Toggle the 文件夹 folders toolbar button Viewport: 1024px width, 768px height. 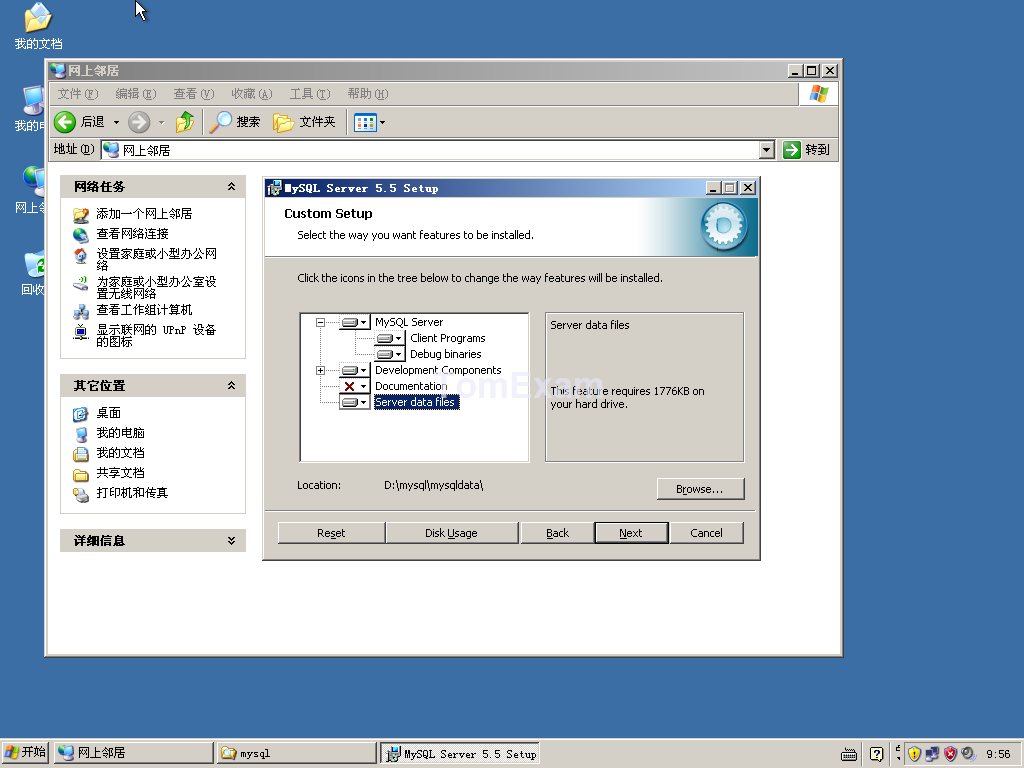coord(304,122)
